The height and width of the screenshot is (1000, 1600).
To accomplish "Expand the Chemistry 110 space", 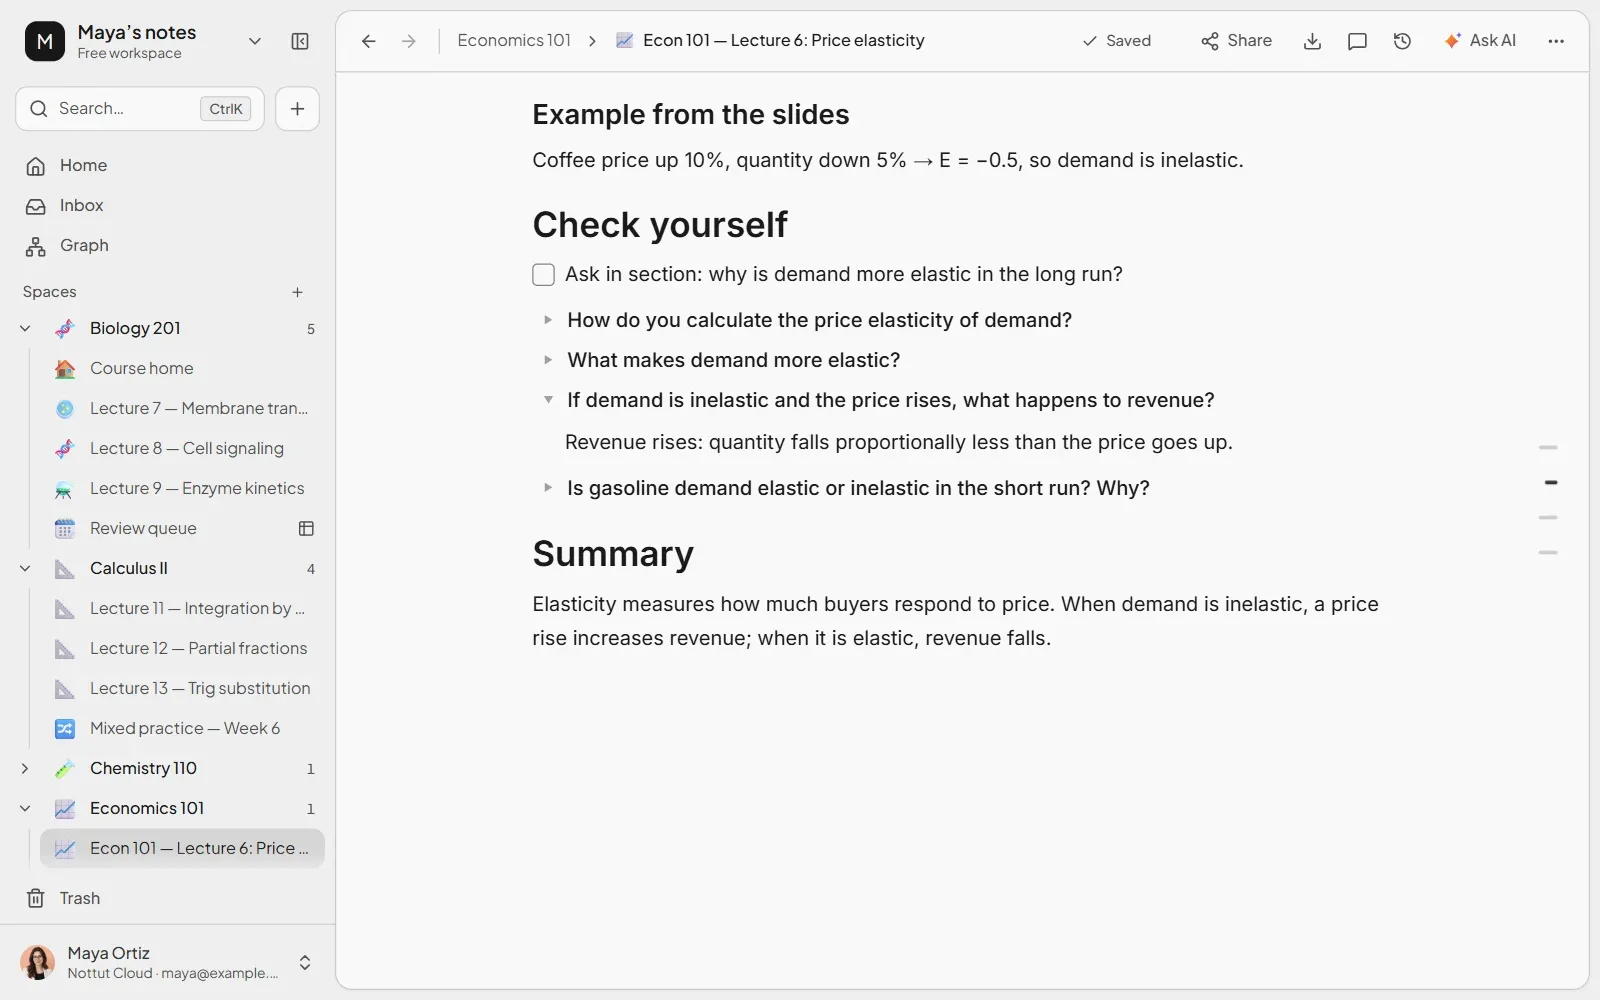I will pyautogui.click(x=25, y=768).
